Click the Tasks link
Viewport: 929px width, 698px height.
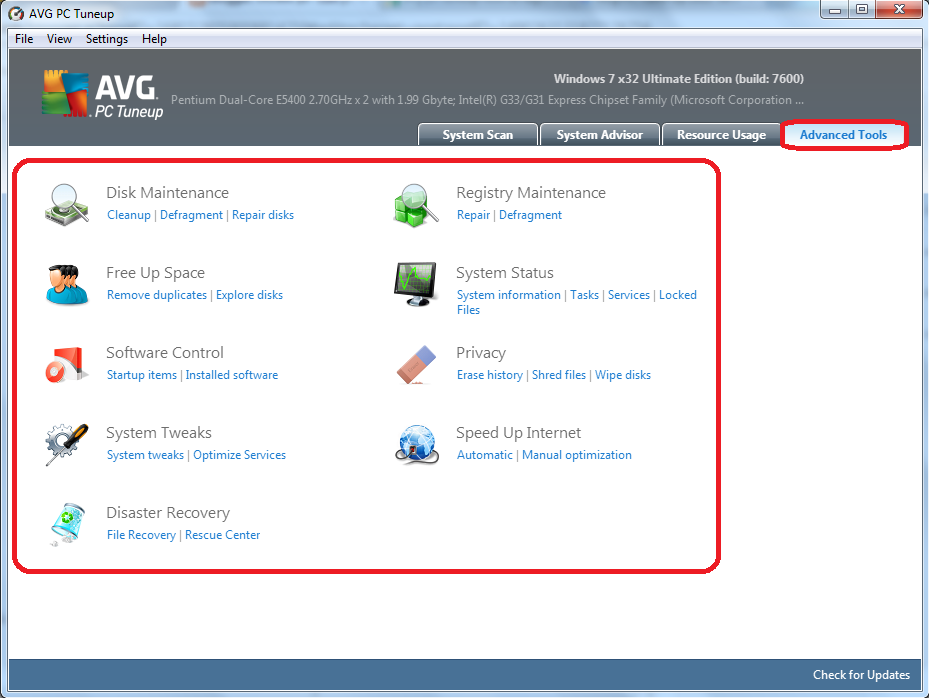584,295
